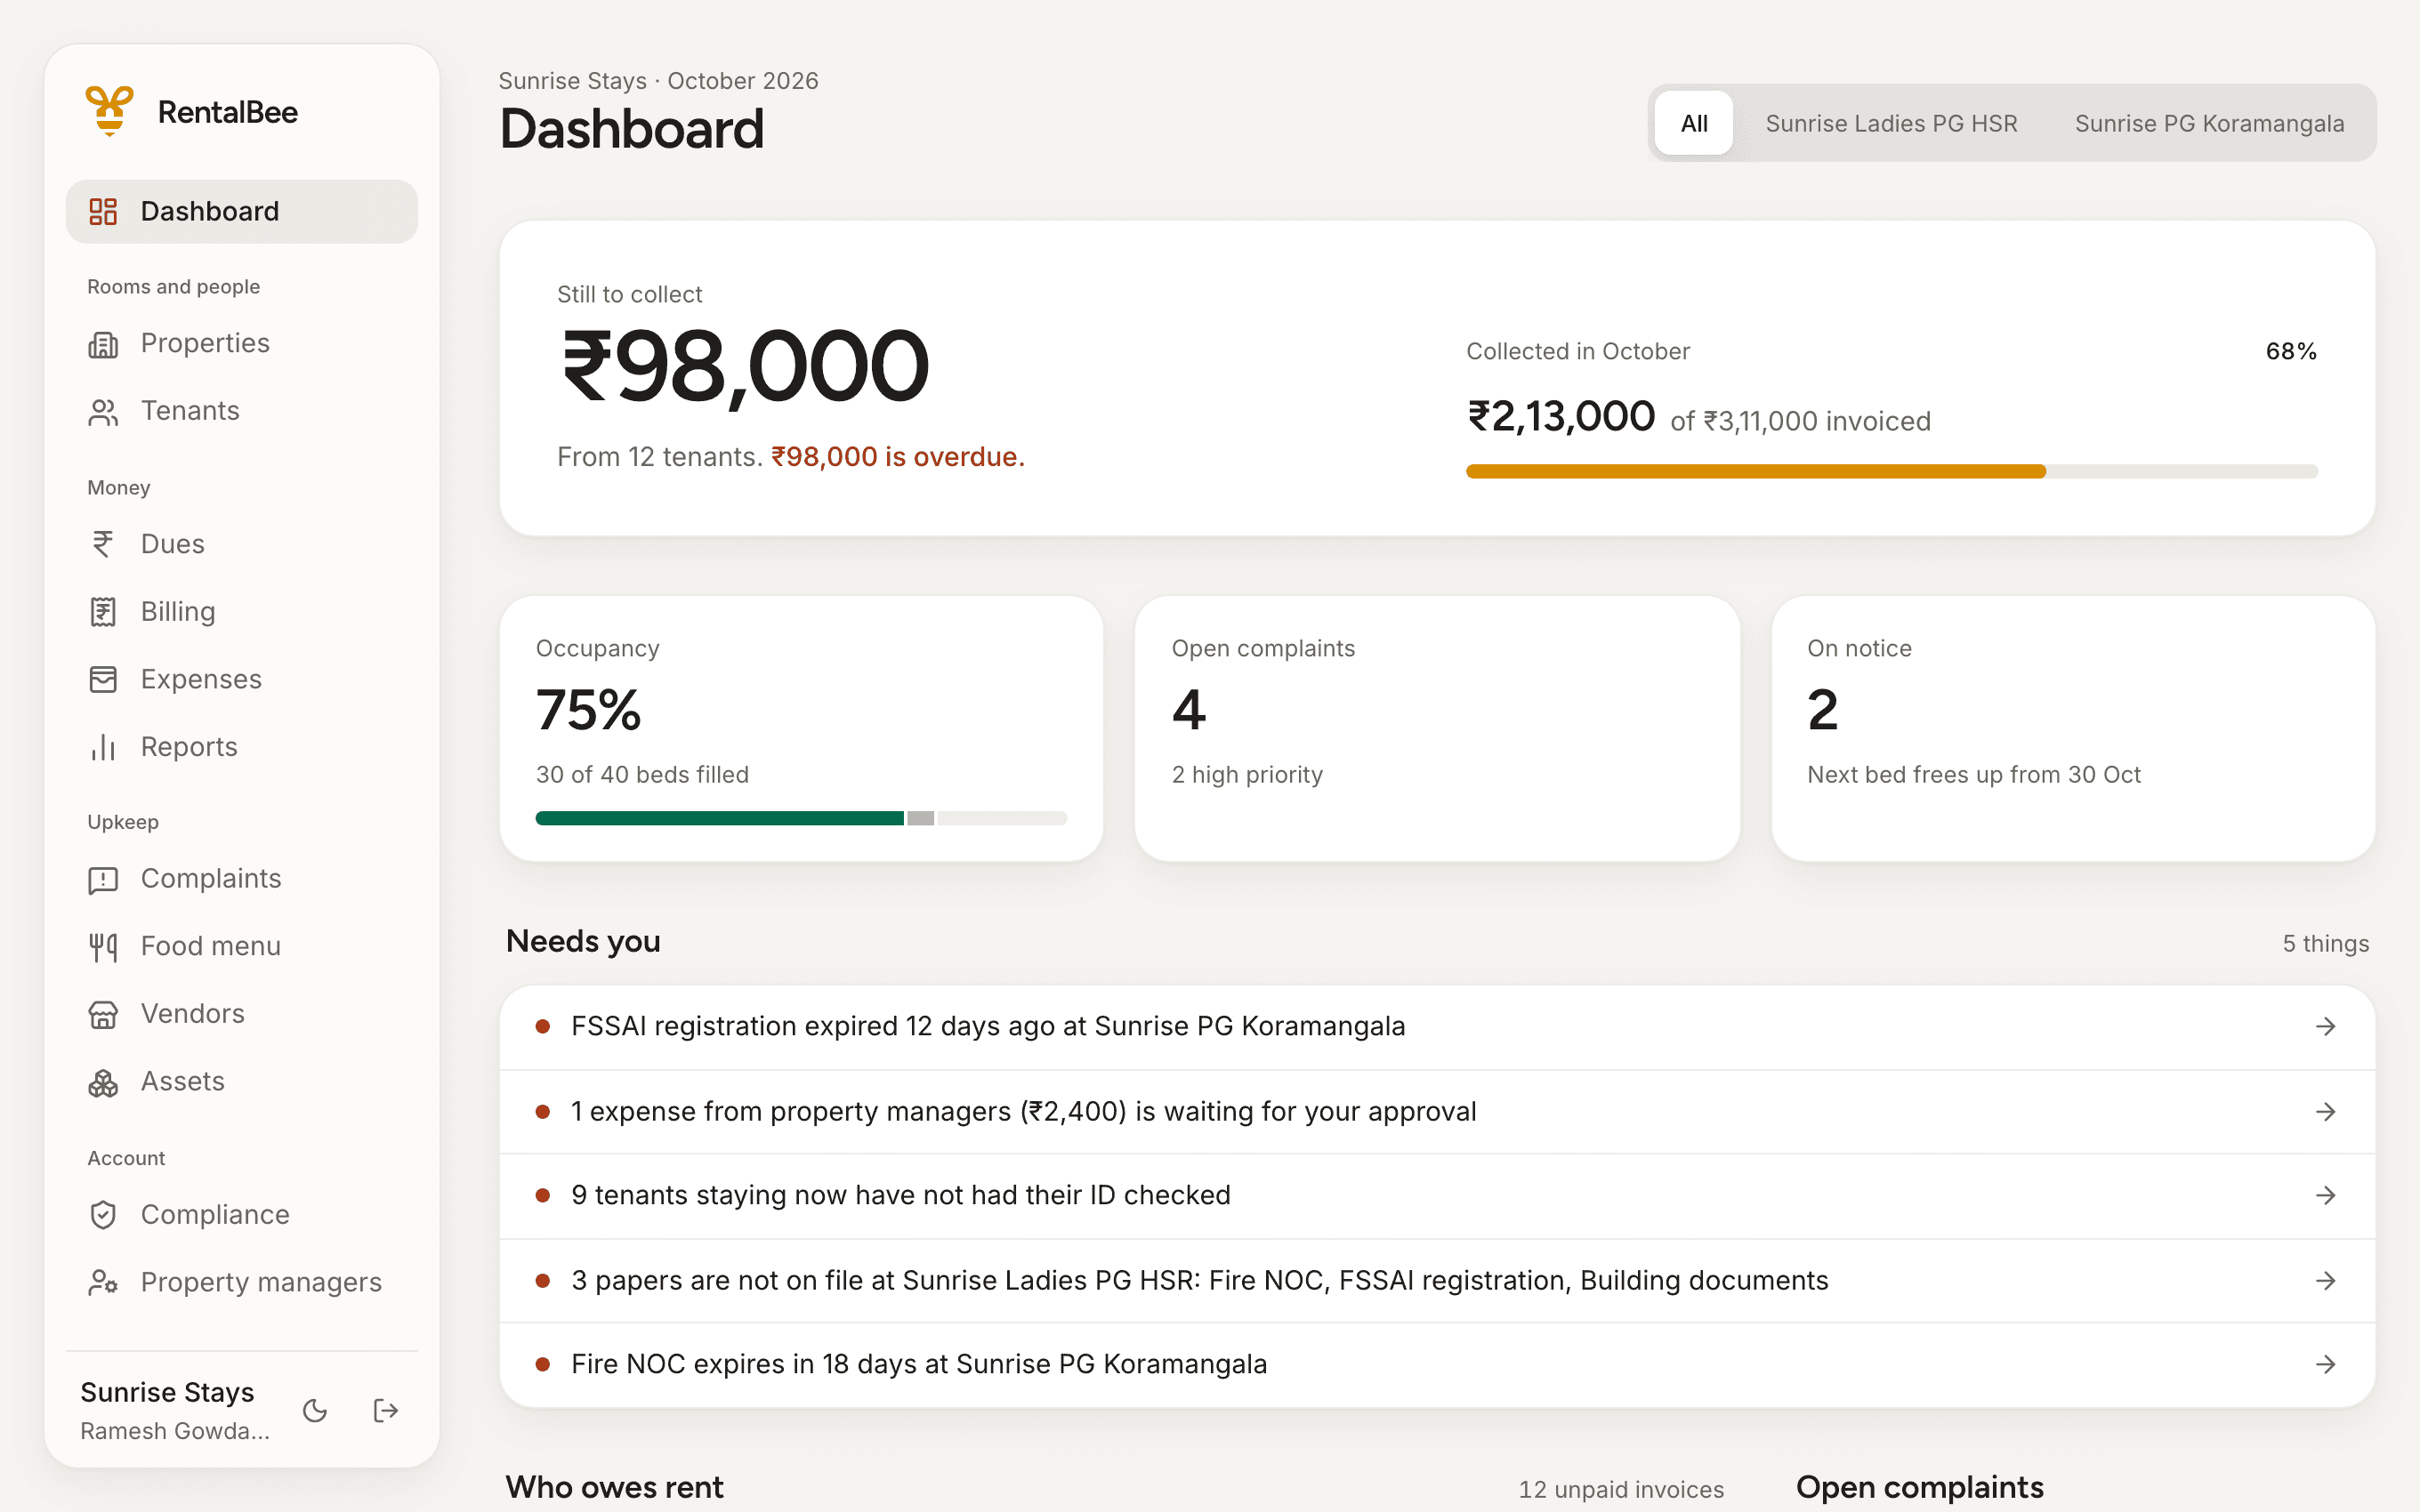2420x1512 pixels.
Task: Click arrow on expense waiting approval row
Action: click(2326, 1112)
